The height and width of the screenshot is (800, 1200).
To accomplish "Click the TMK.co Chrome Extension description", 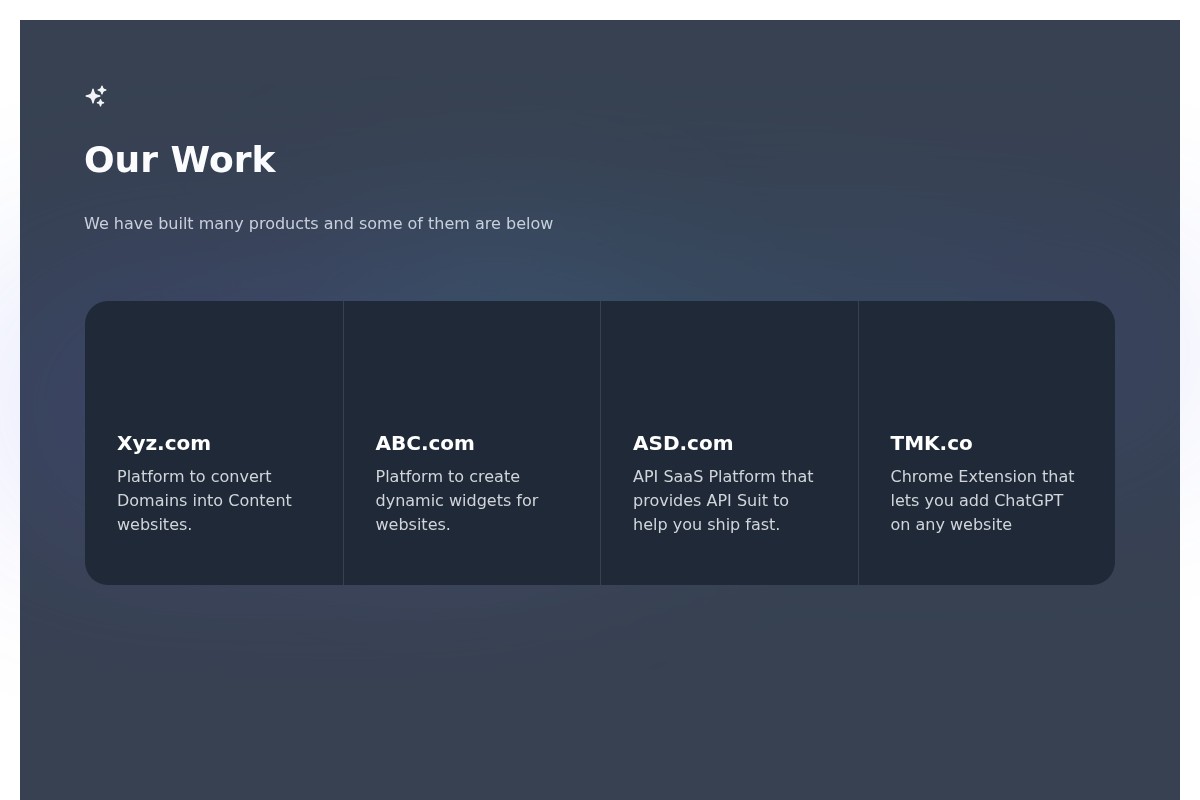I will point(982,500).
